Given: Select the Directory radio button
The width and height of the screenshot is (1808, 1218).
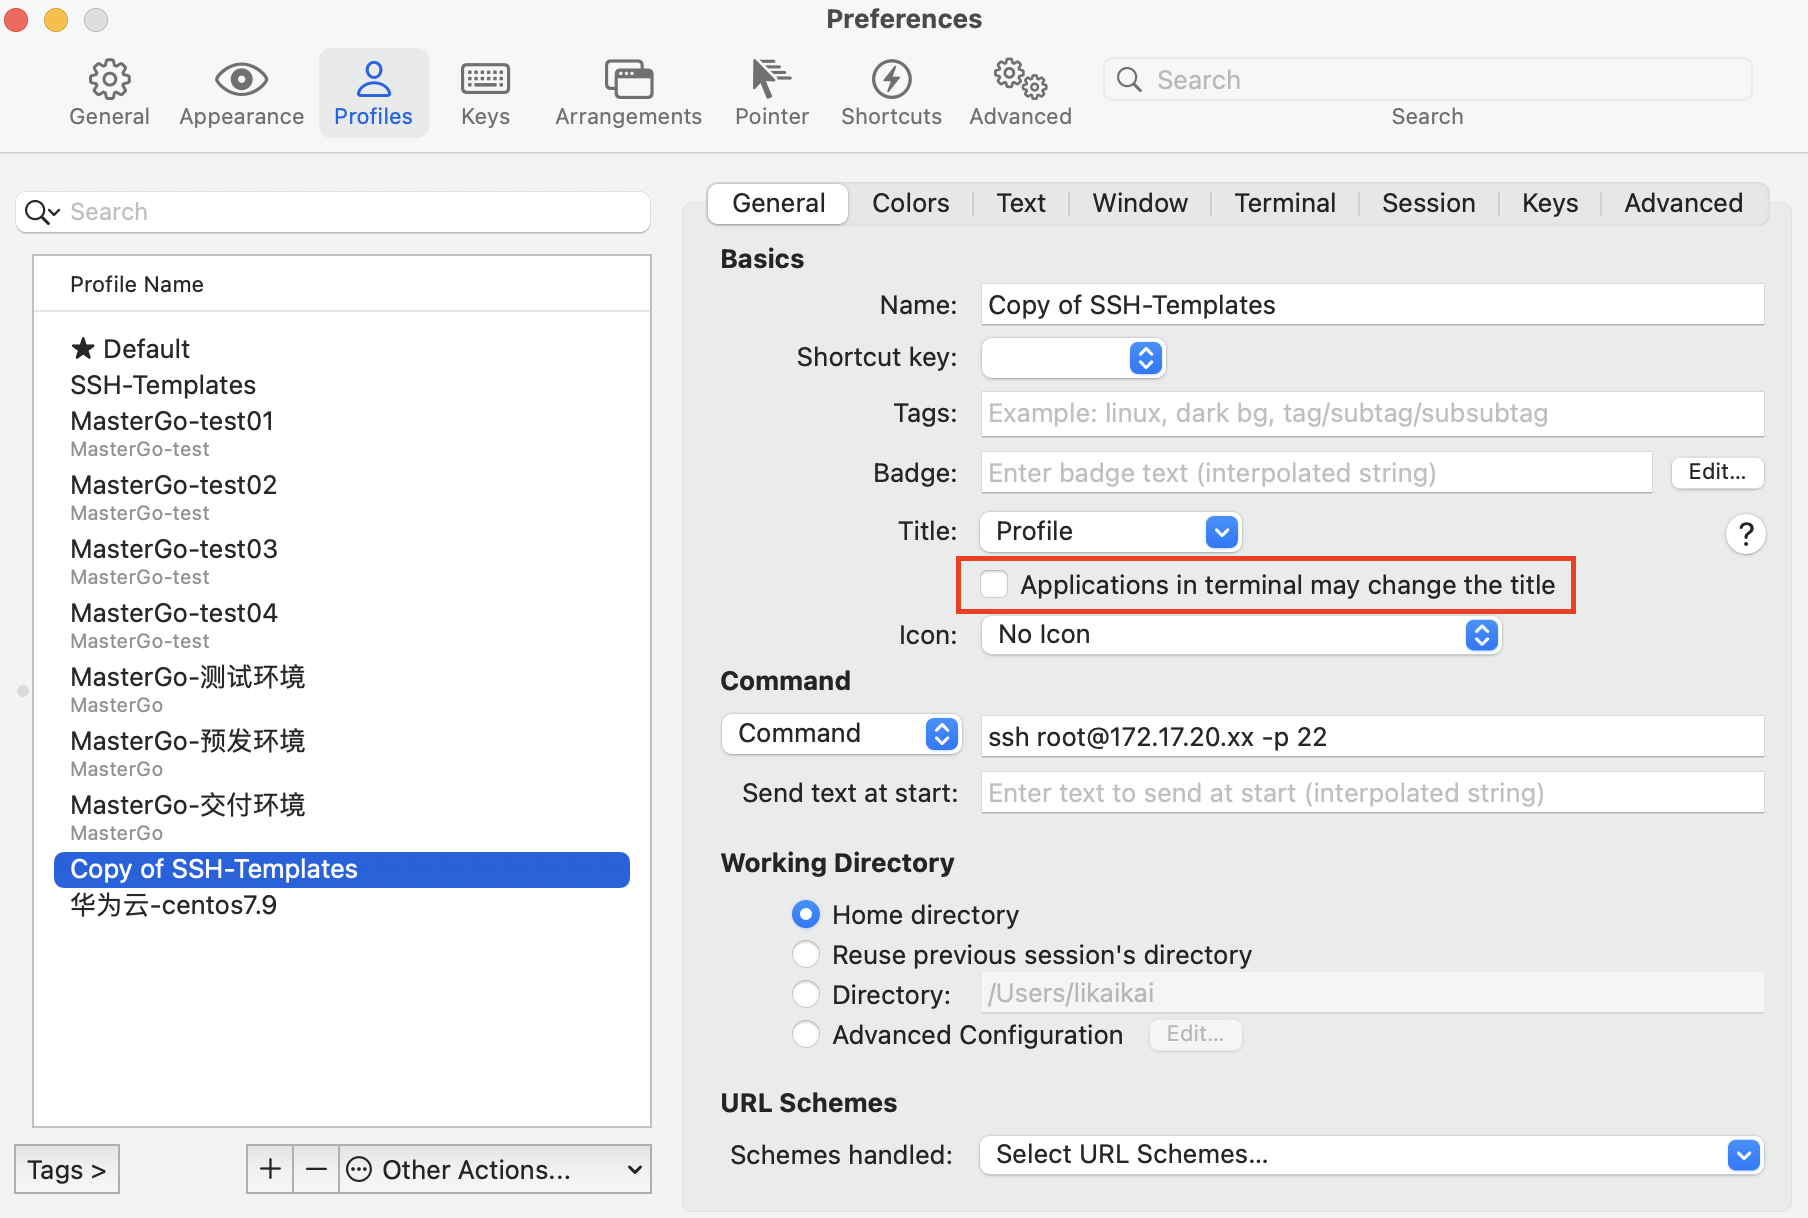Looking at the screenshot, I should click(806, 995).
